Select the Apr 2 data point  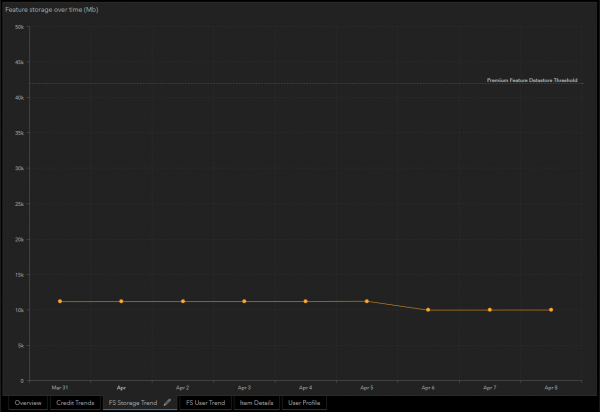[183, 301]
